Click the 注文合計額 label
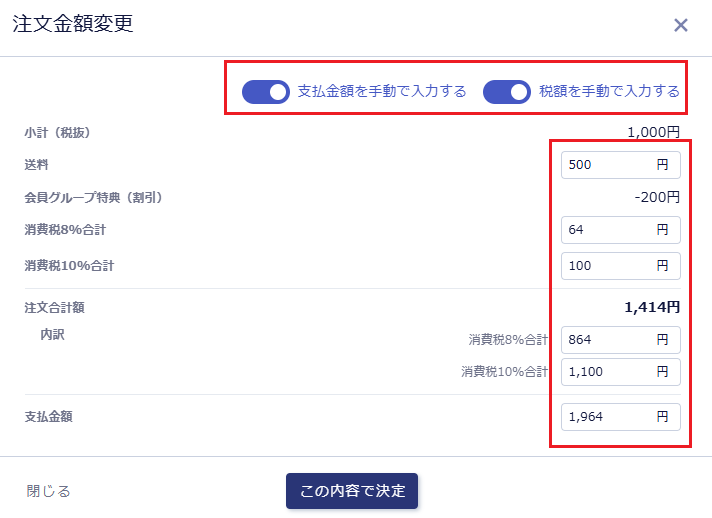 pos(54,307)
